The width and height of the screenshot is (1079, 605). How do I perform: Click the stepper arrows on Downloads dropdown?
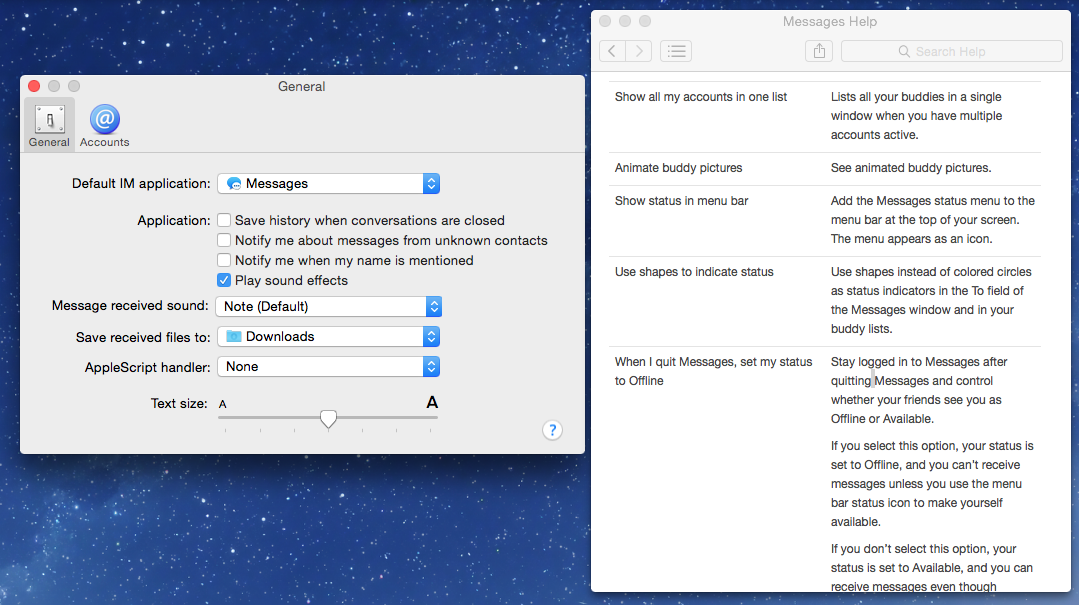pos(431,337)
